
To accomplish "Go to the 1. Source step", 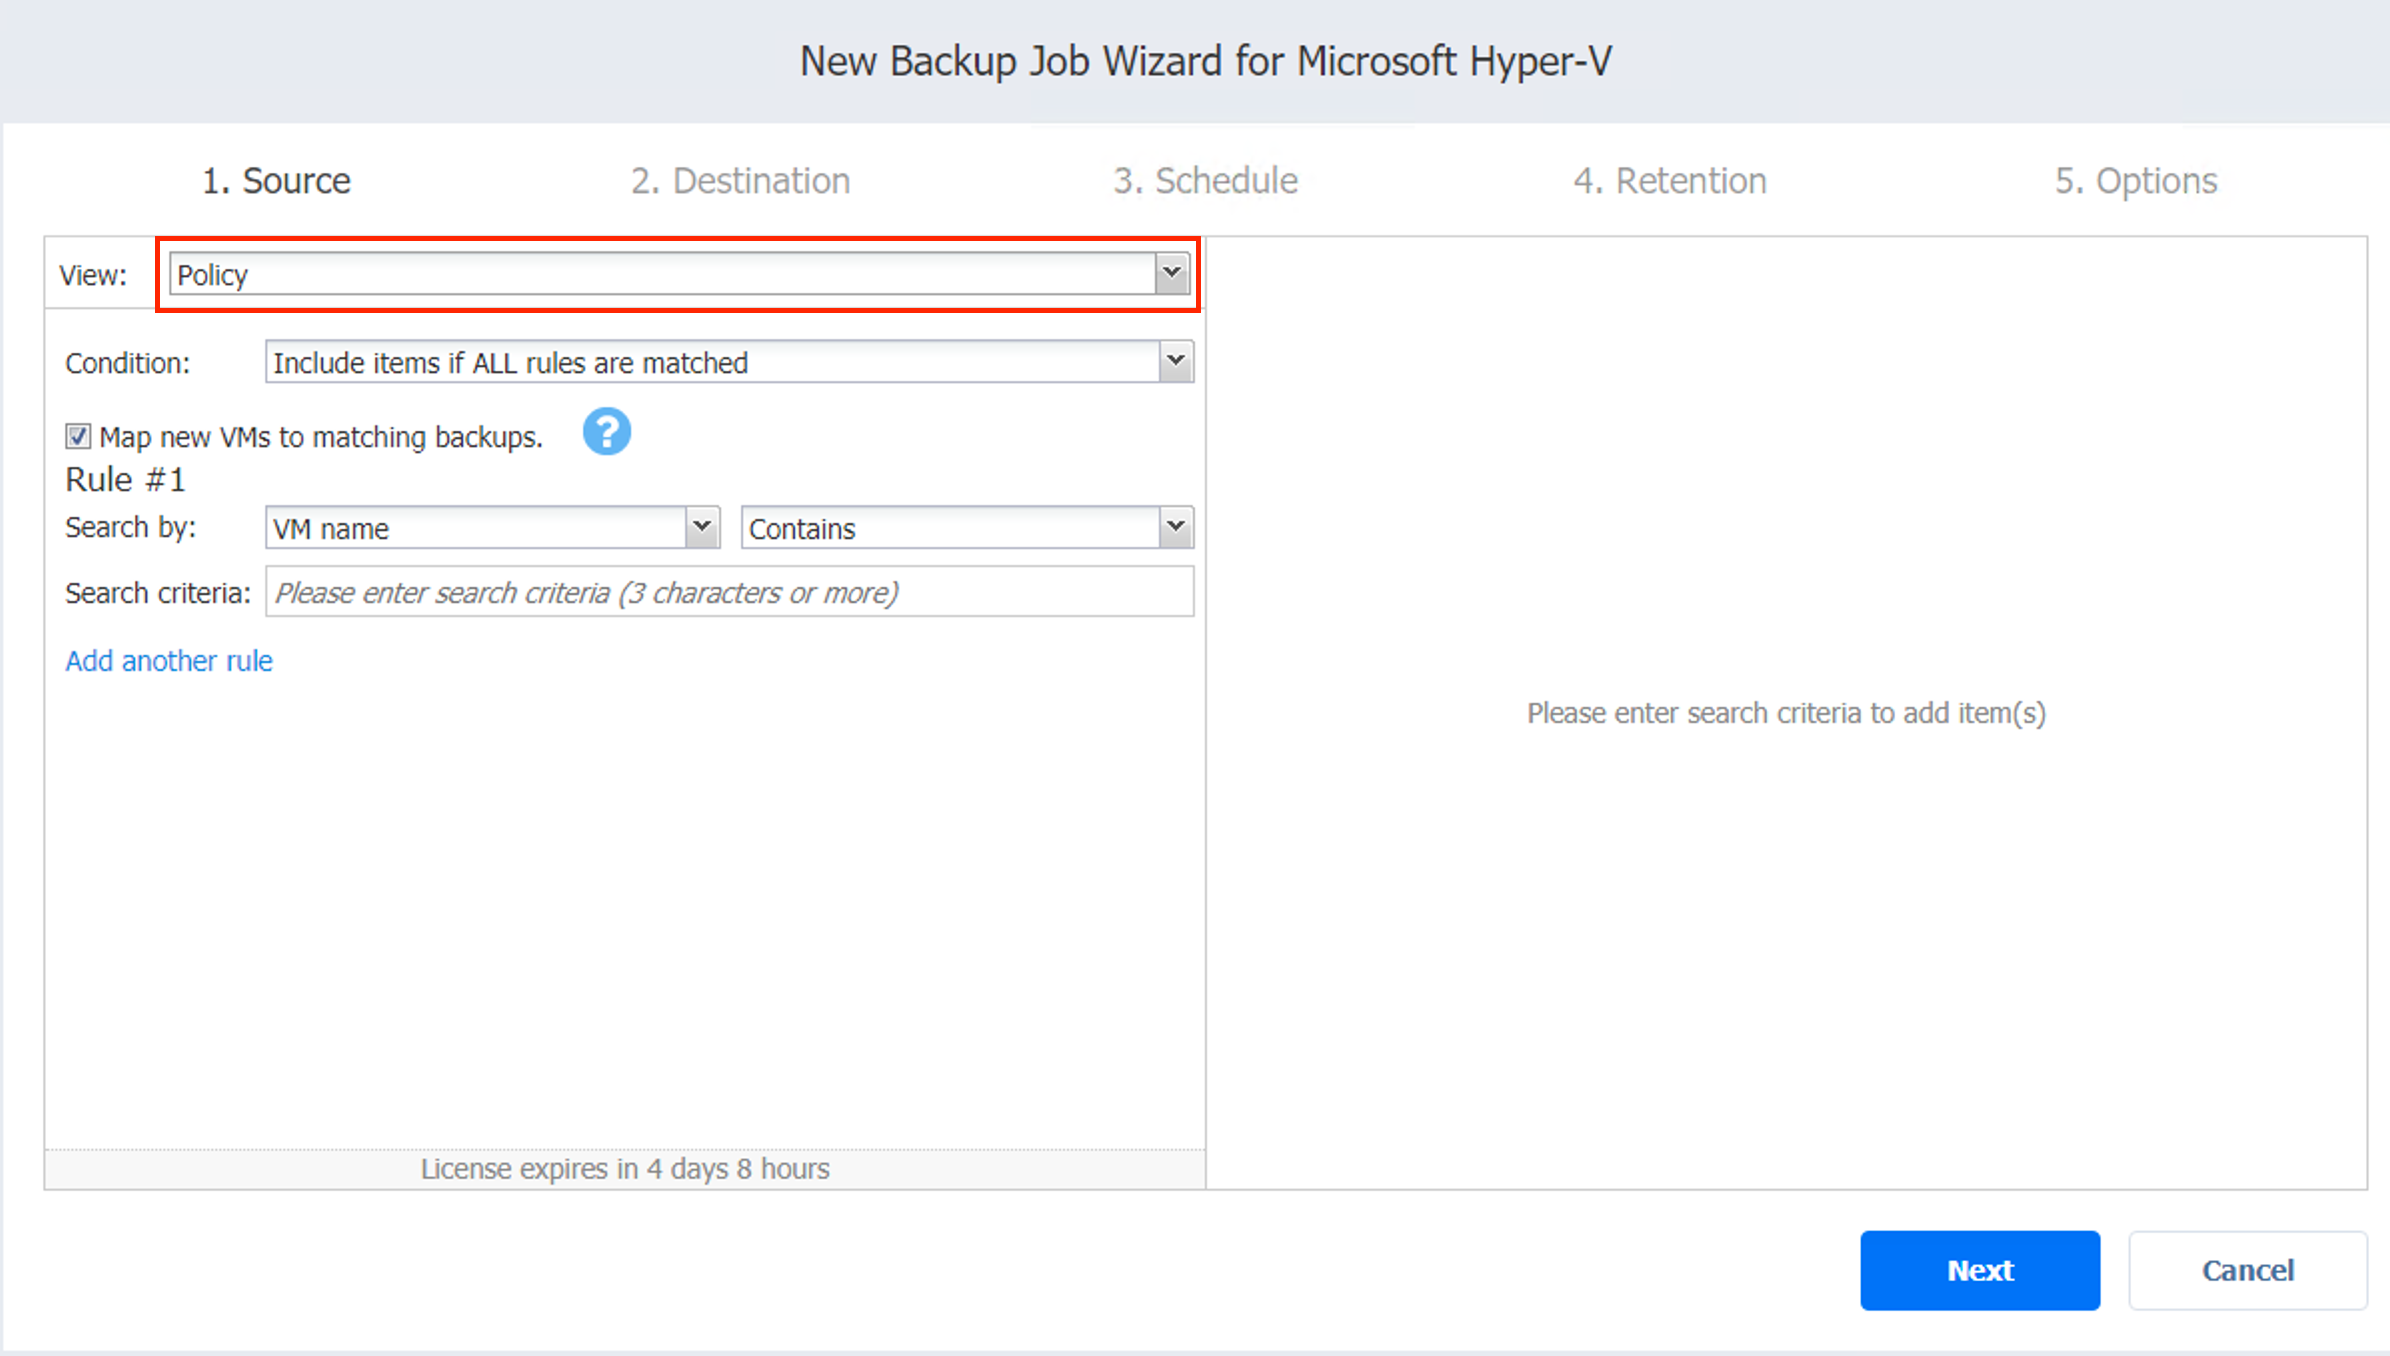I will click(277, 181).
